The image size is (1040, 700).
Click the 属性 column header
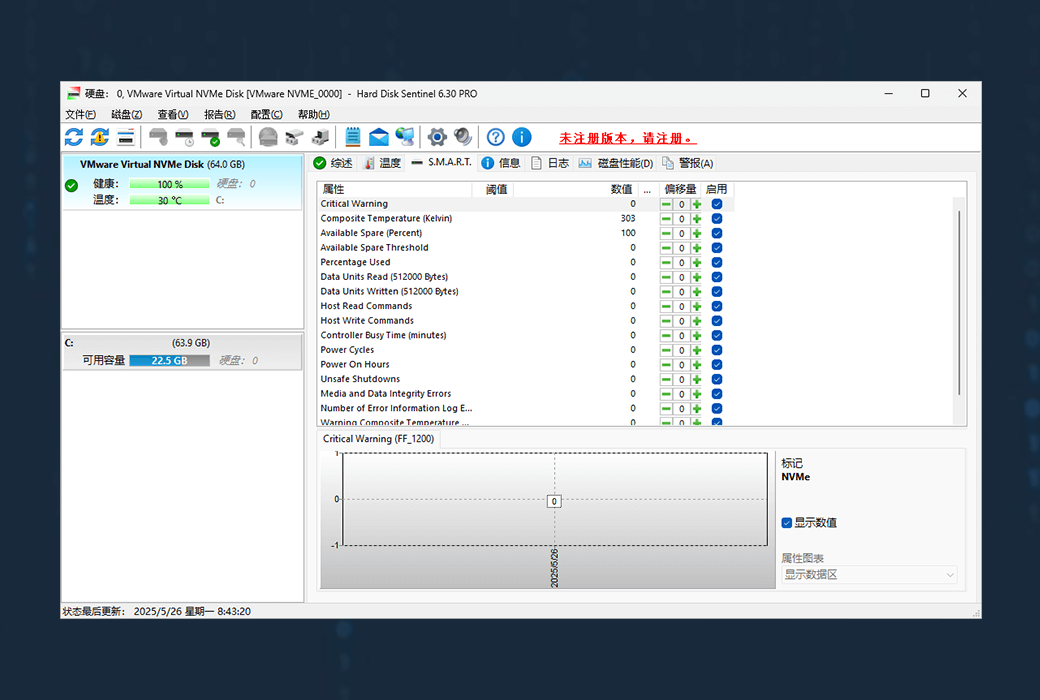pos(395,189)
